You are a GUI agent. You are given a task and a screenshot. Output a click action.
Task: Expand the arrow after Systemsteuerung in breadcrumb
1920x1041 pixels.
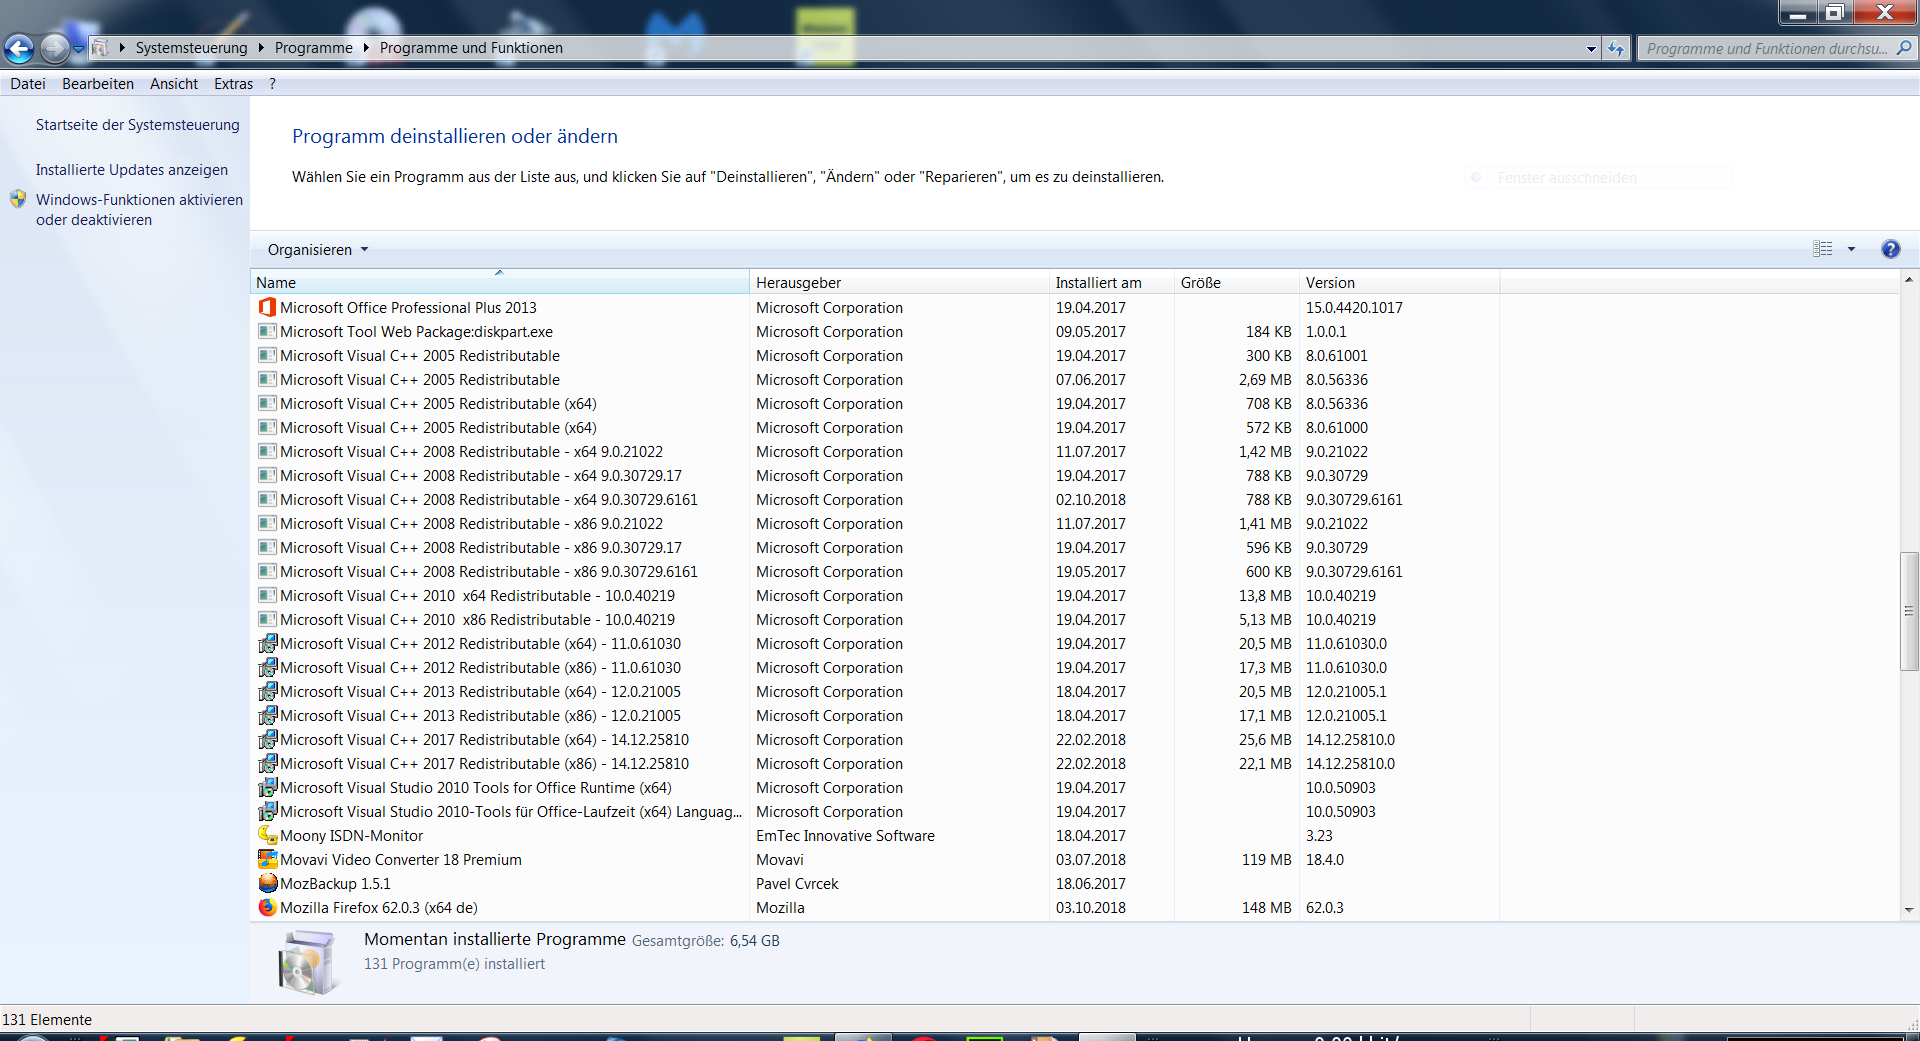tap(261, 47)
